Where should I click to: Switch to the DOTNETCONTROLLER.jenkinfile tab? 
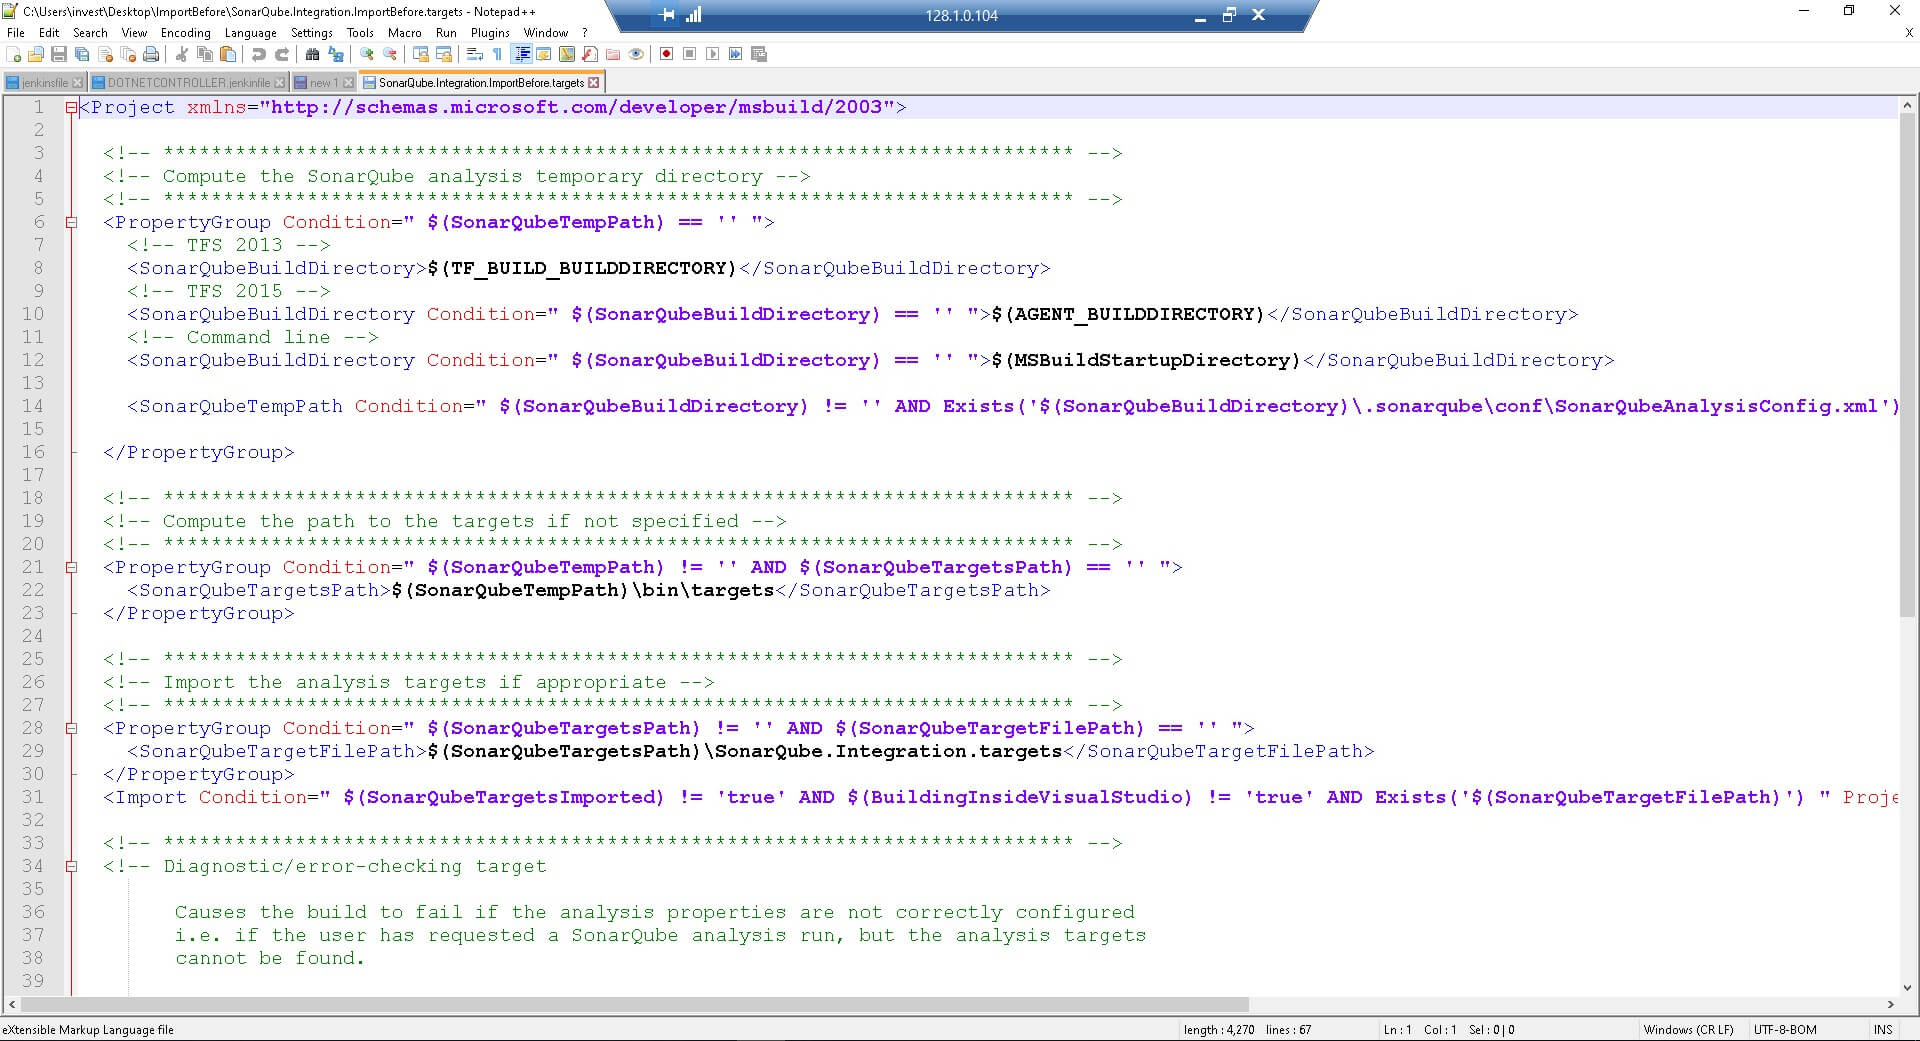[188, 83]
